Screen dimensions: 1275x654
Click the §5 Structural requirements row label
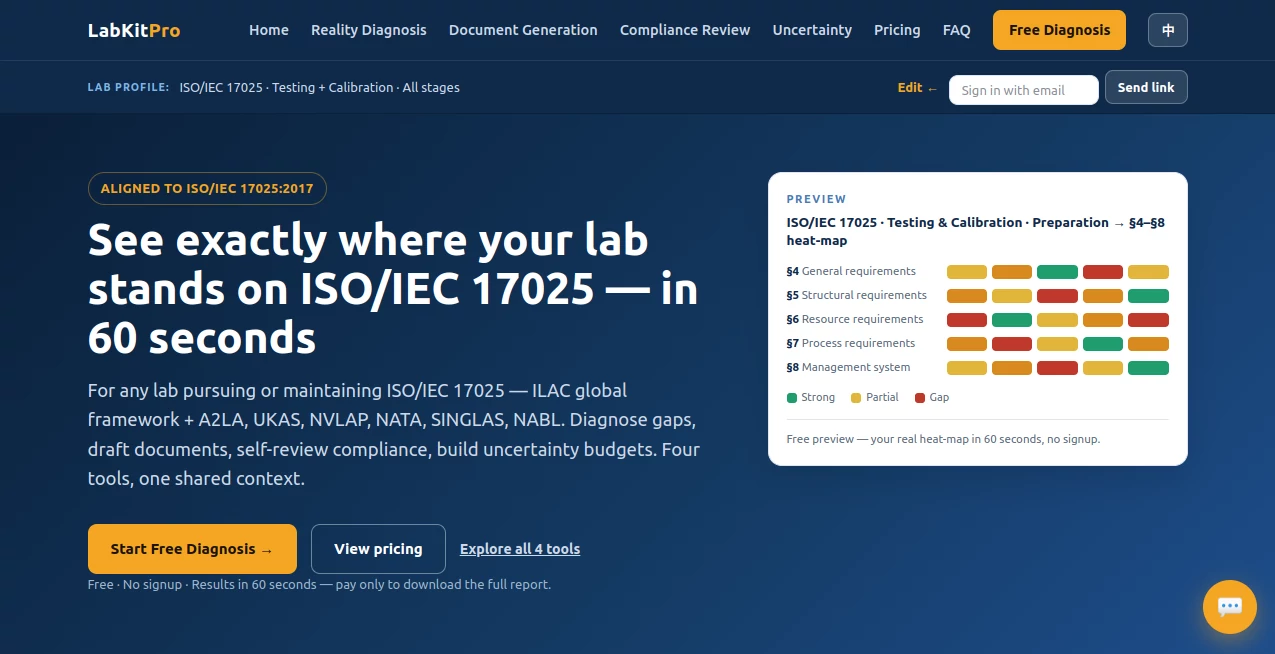coord(857,295)
